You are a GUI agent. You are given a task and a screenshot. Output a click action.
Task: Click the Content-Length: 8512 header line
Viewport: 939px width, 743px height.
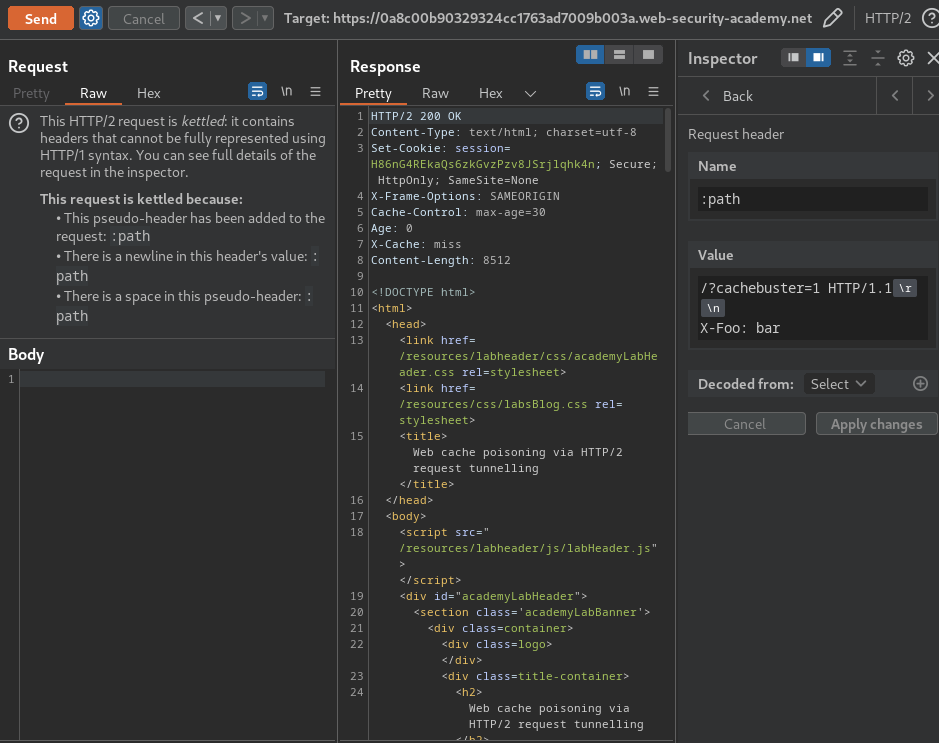[x=441, y=260]
